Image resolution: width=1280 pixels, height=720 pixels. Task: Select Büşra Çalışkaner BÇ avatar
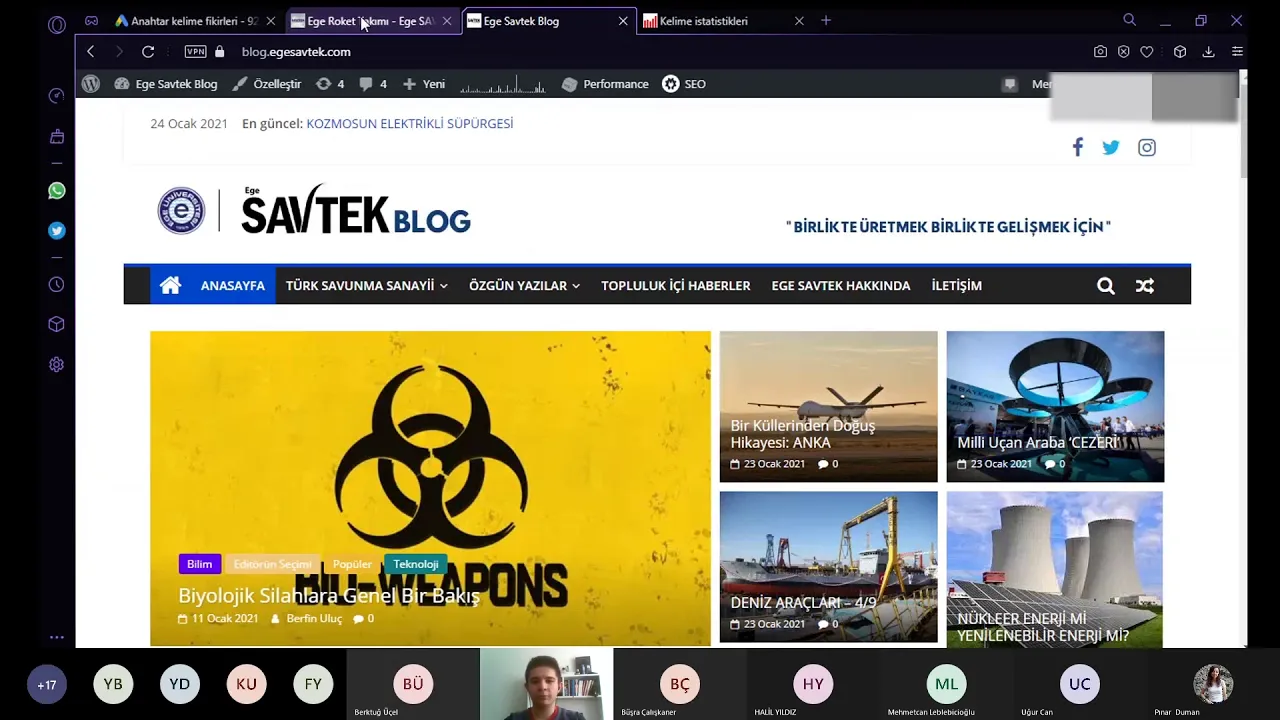point(680,685)
